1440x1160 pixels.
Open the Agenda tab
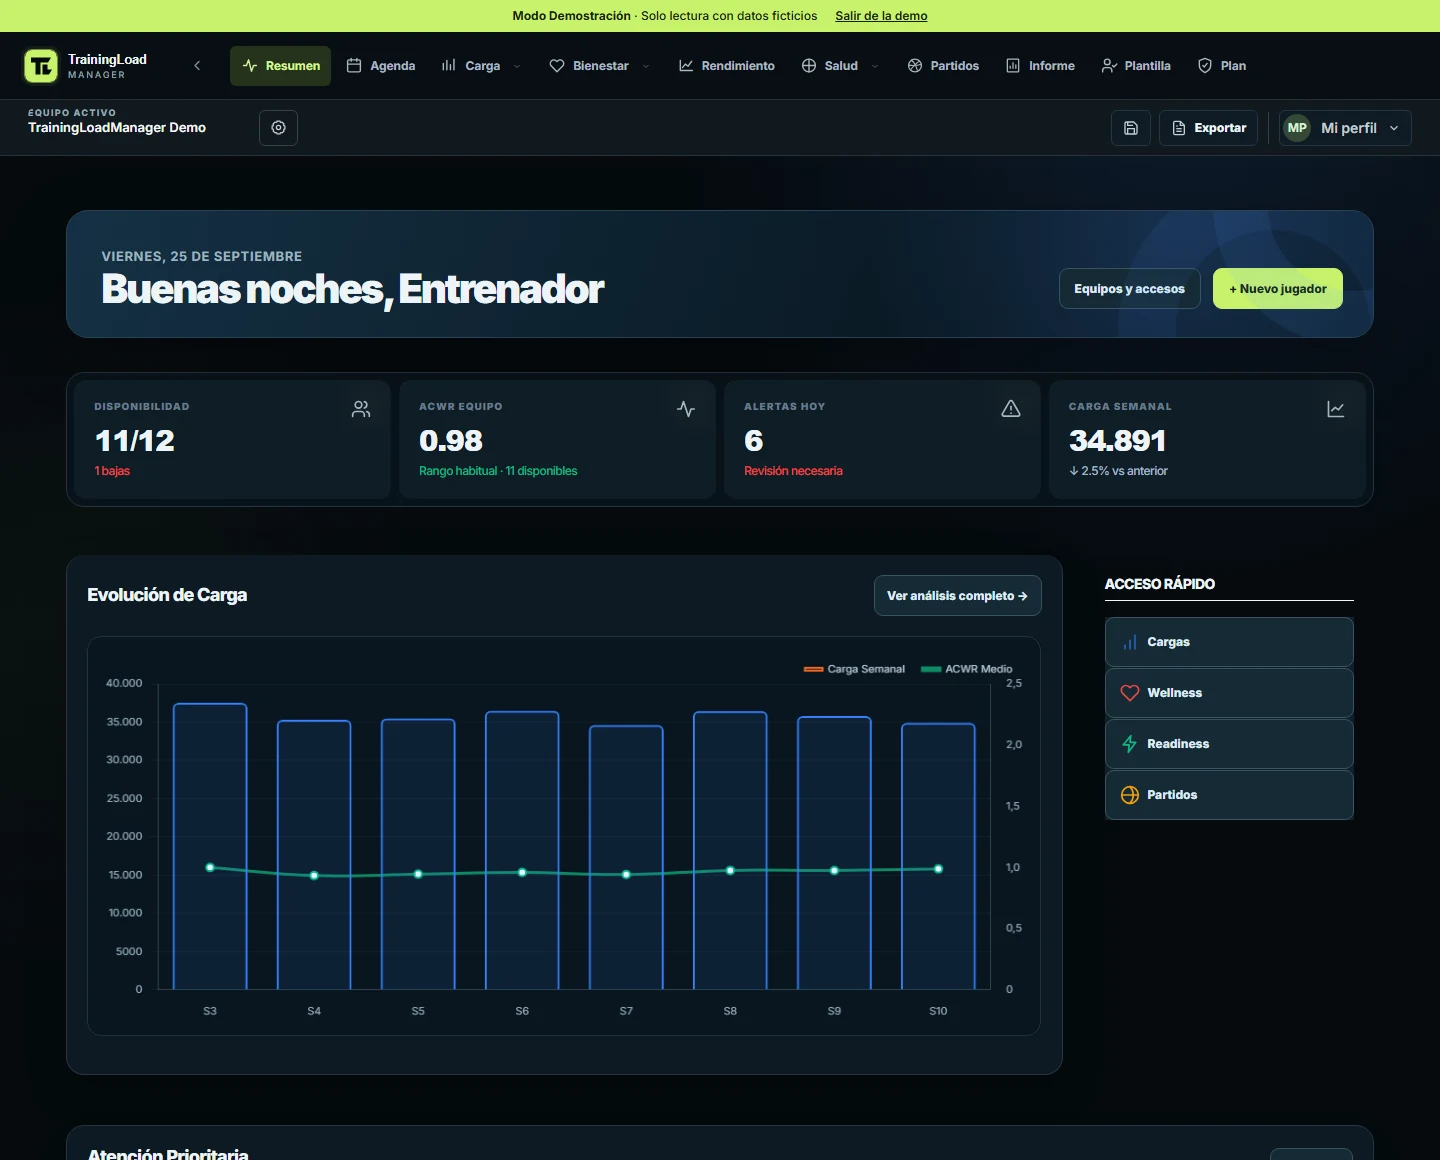pos(381,66)
